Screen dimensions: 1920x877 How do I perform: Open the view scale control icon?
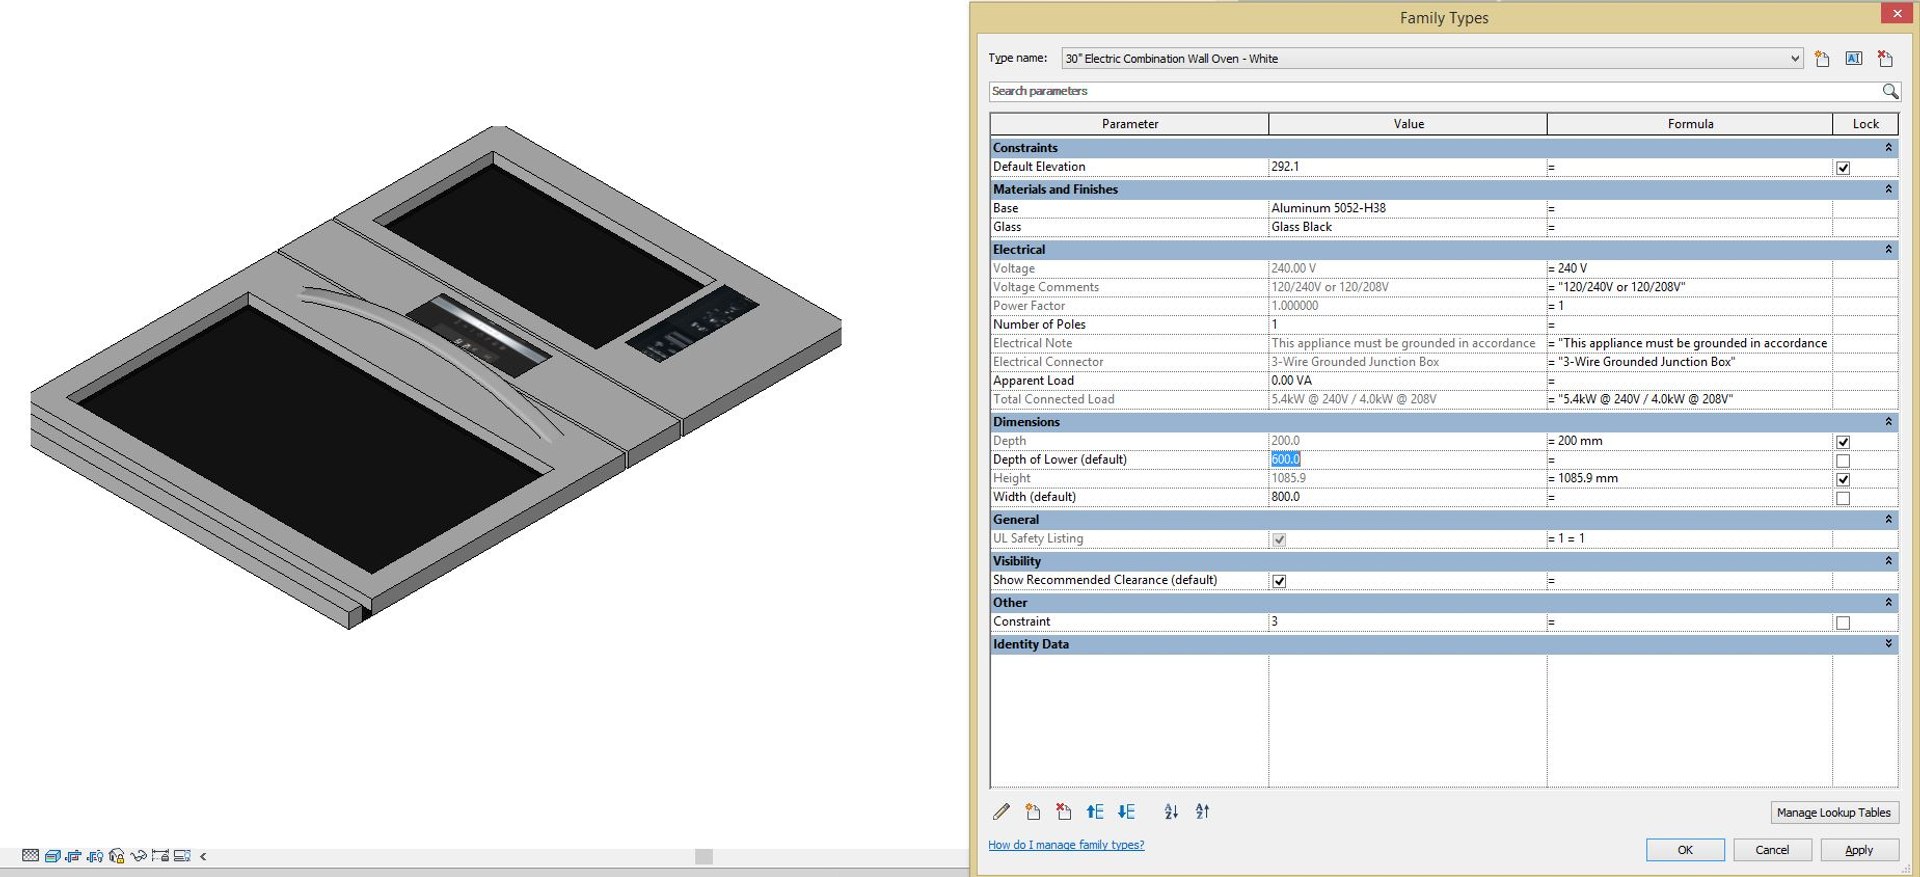[30, 856]
